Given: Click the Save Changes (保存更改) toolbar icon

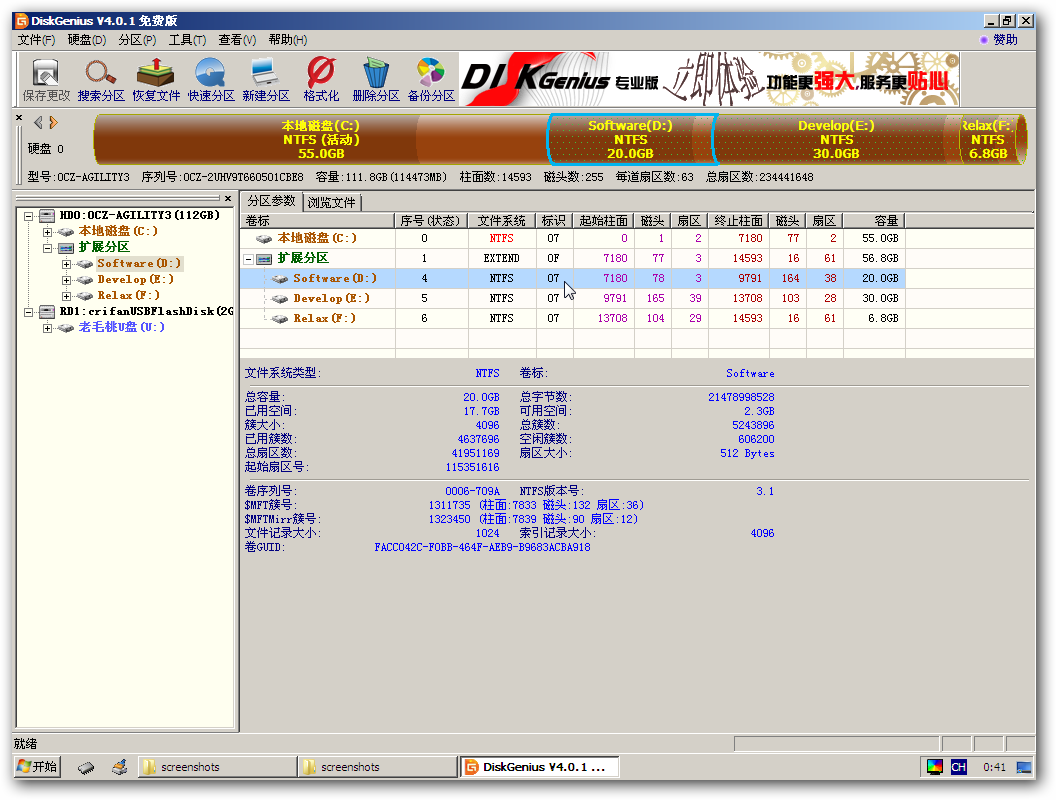Looking at the screenshot, I should 46,79.
